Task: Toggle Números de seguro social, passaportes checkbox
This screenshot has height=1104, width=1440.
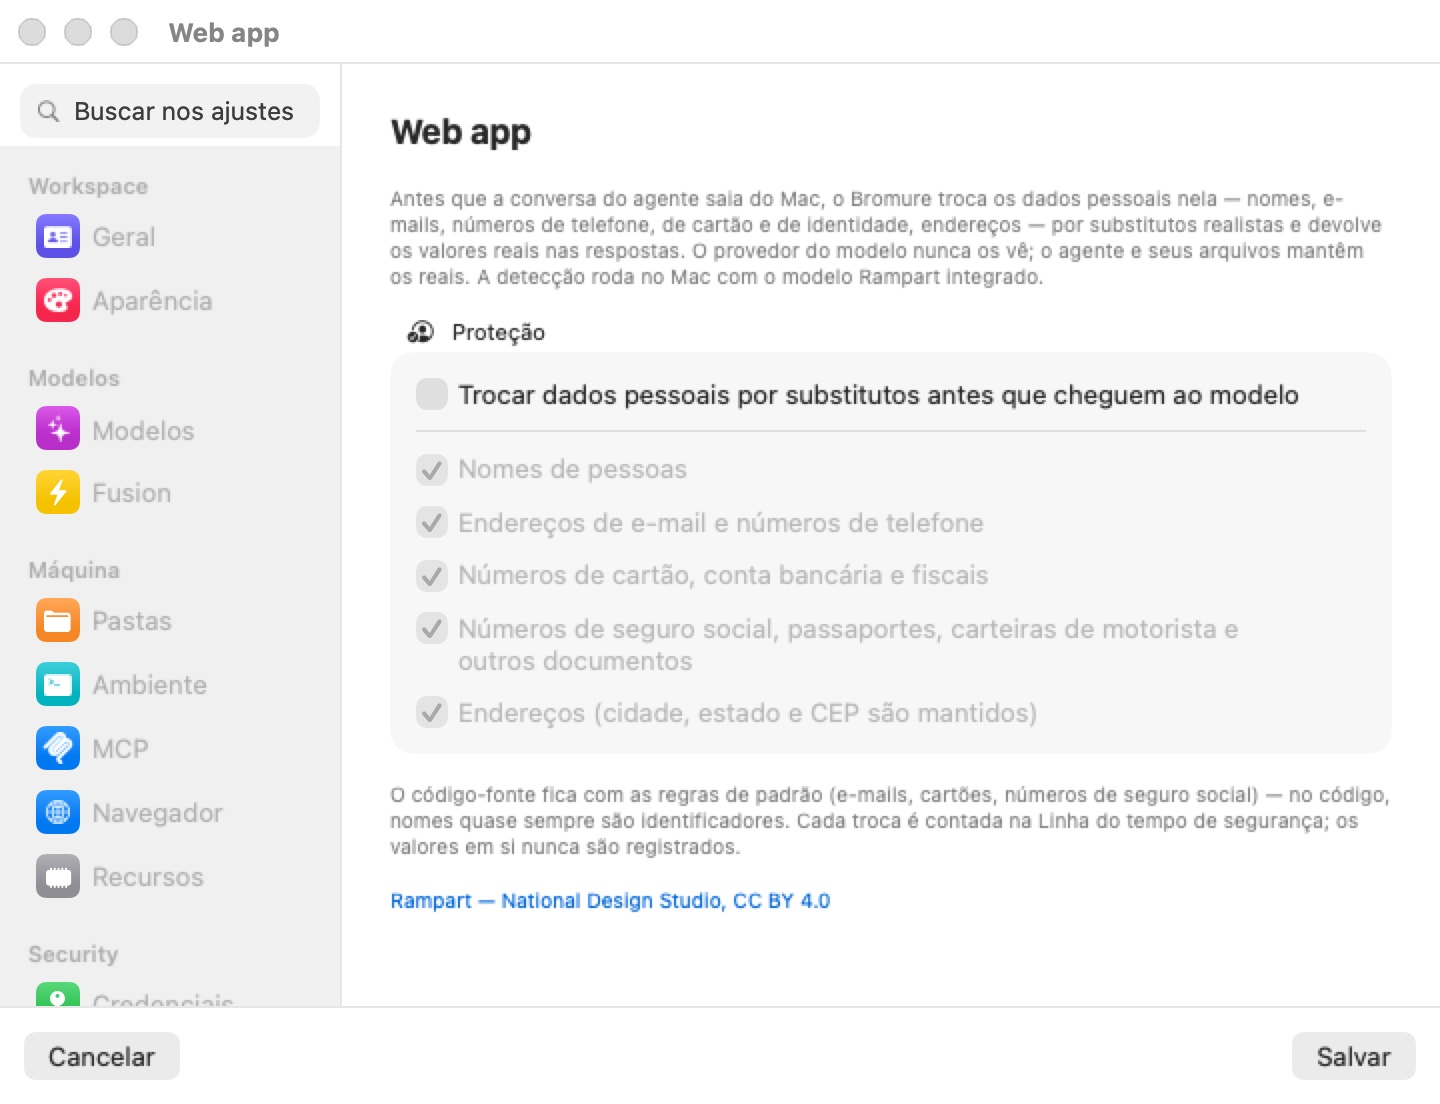Action: (x=432, y=629)
